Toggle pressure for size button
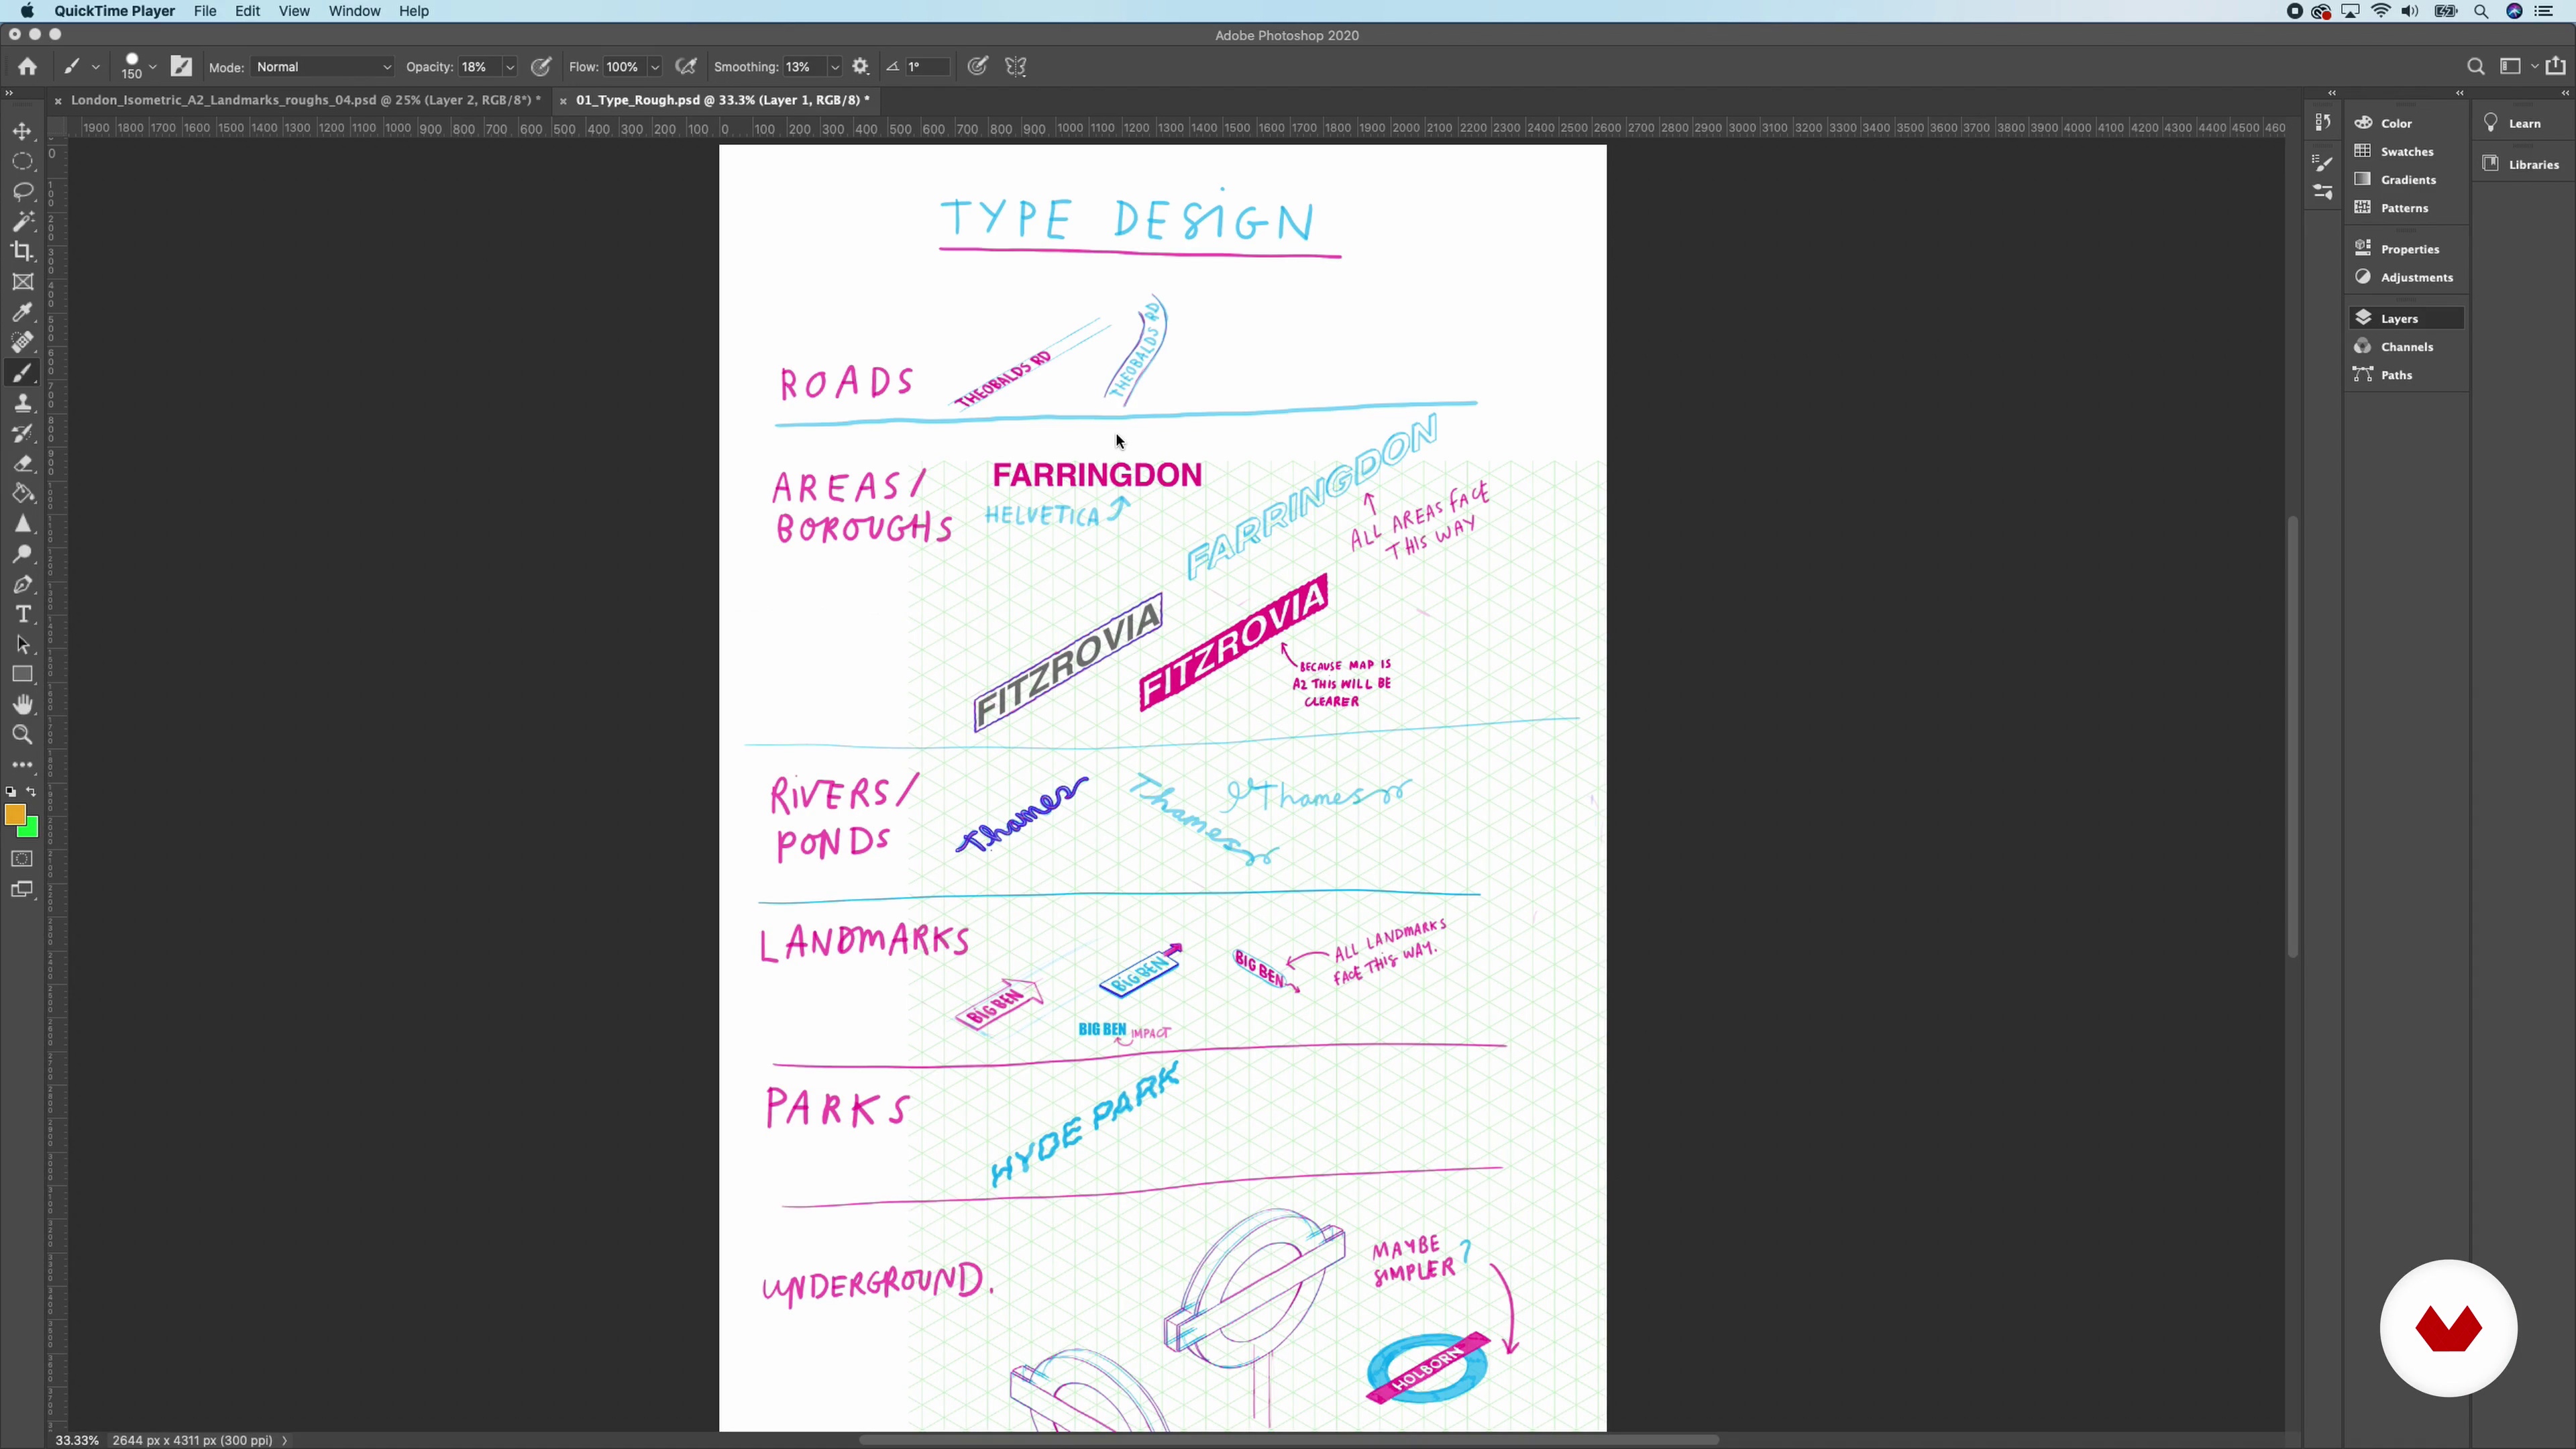The height and width of the screenshot is (1449, 2576). pyautogui.click(x=978, y=66)
